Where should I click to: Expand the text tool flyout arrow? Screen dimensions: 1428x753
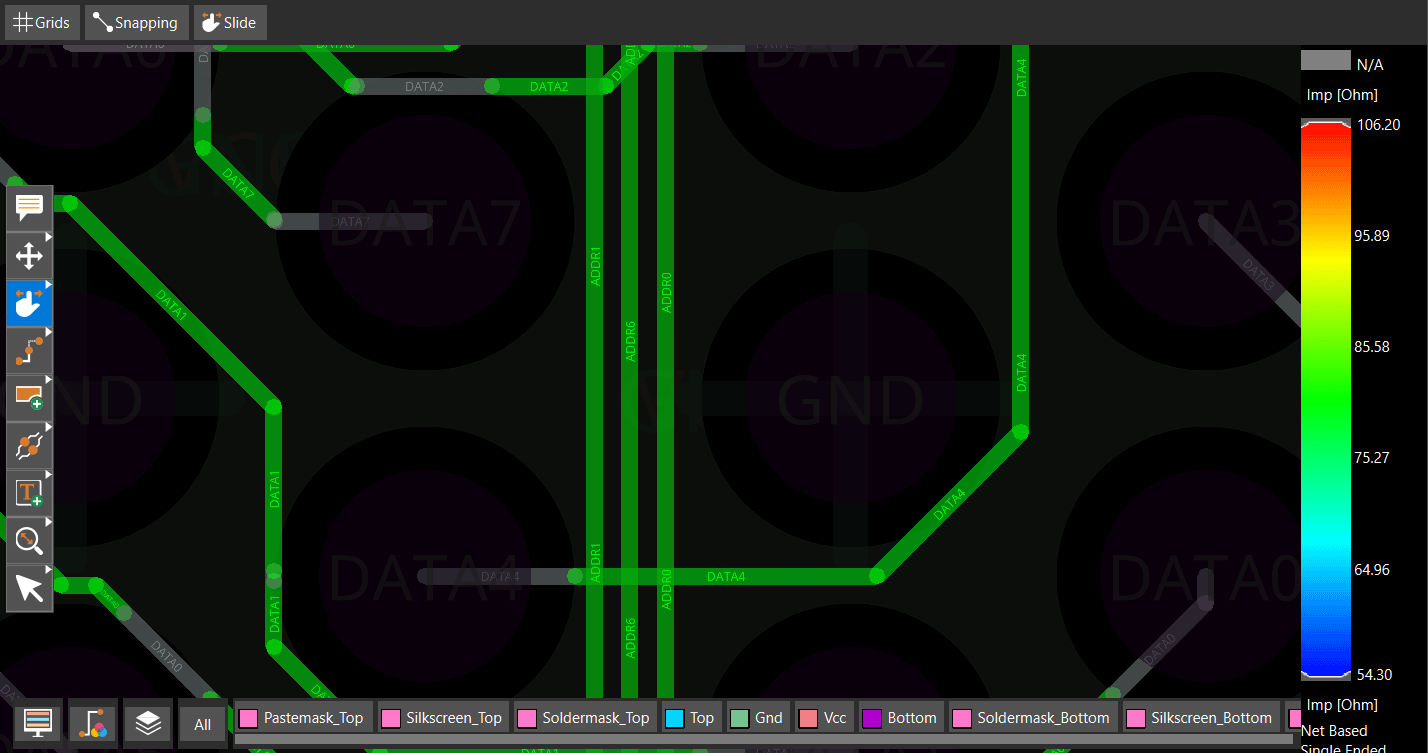click(x=48, y=475)
